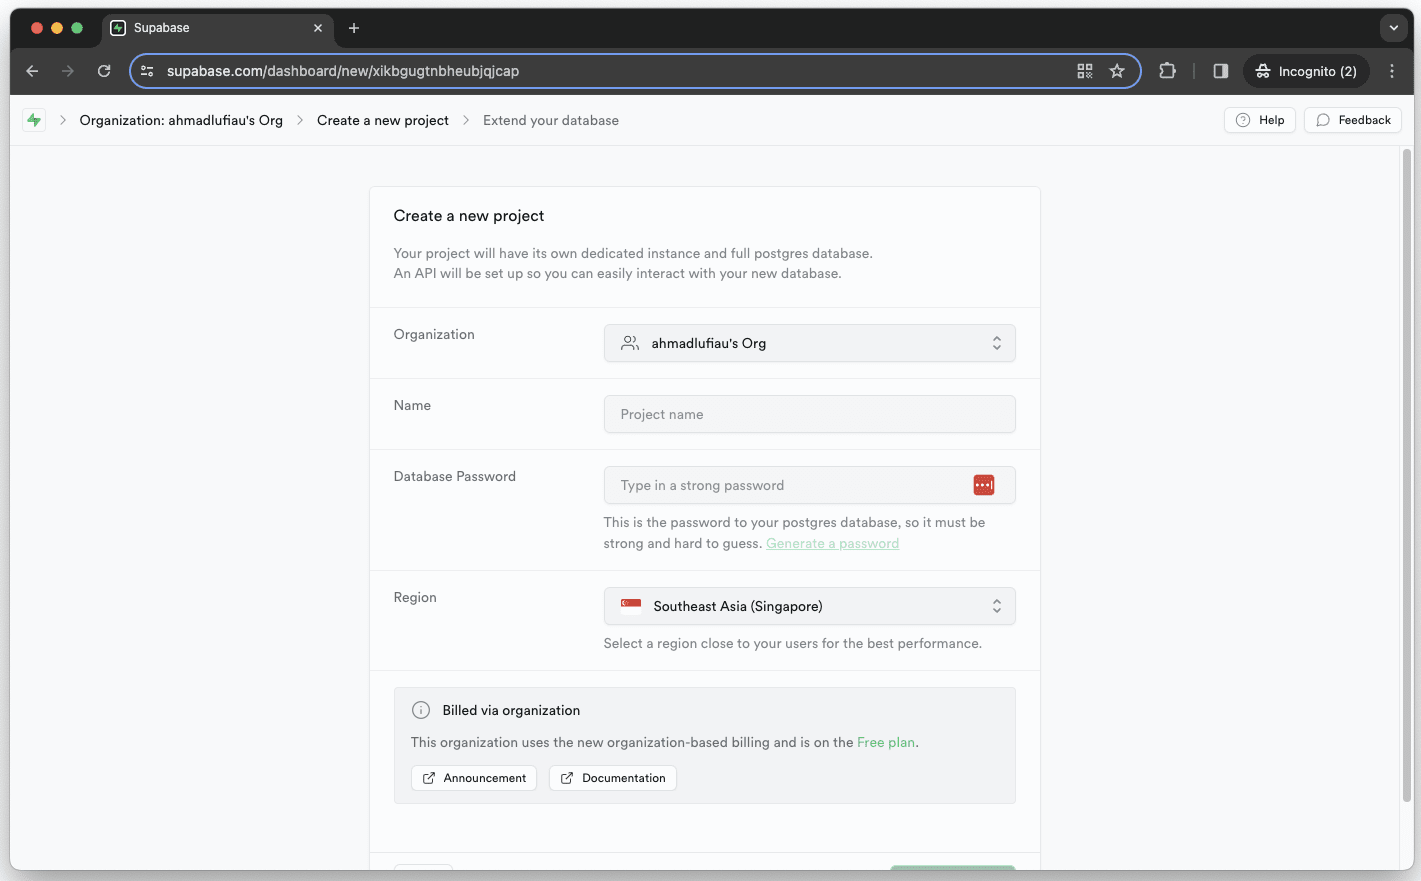
Task: Open the Free plan link
Action: coord(886,742)
